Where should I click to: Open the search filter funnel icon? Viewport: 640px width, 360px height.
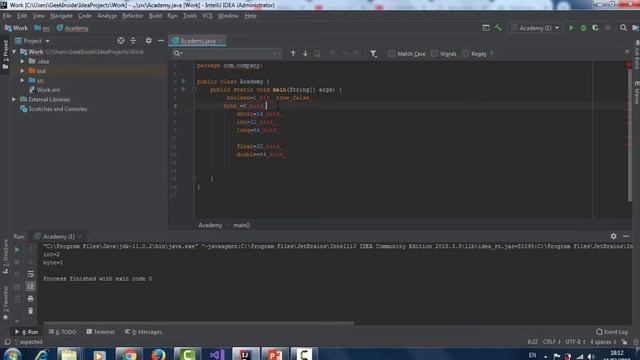click(x=373, y=53)
